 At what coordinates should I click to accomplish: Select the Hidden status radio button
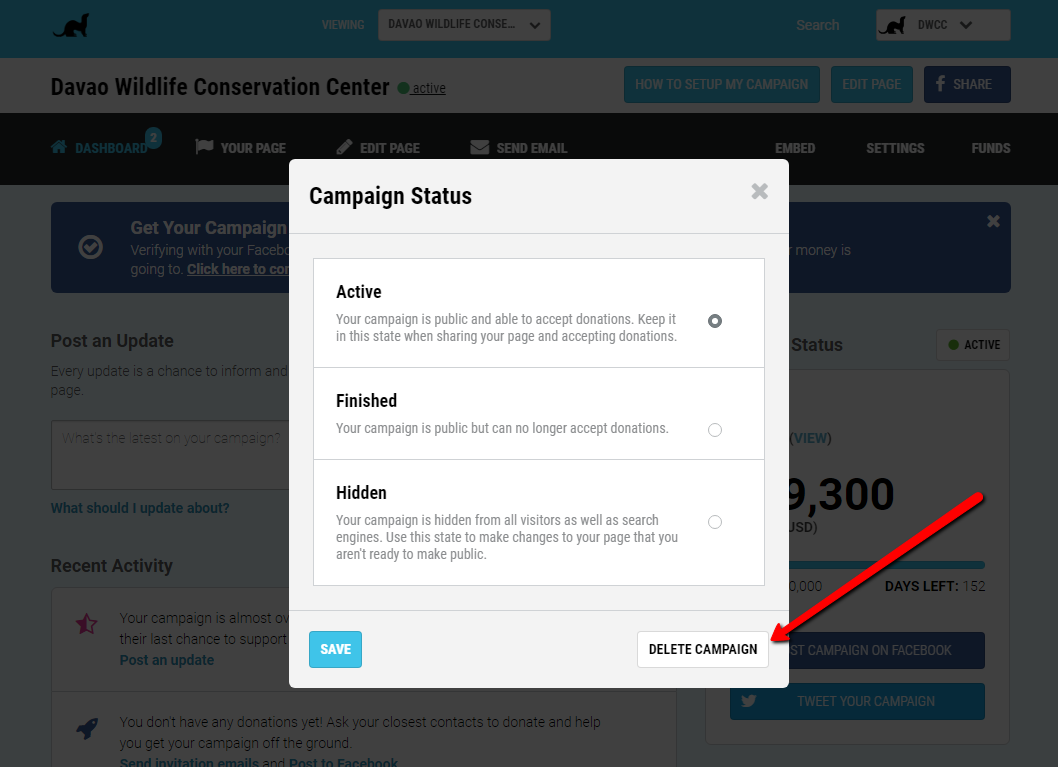point(715,522)
